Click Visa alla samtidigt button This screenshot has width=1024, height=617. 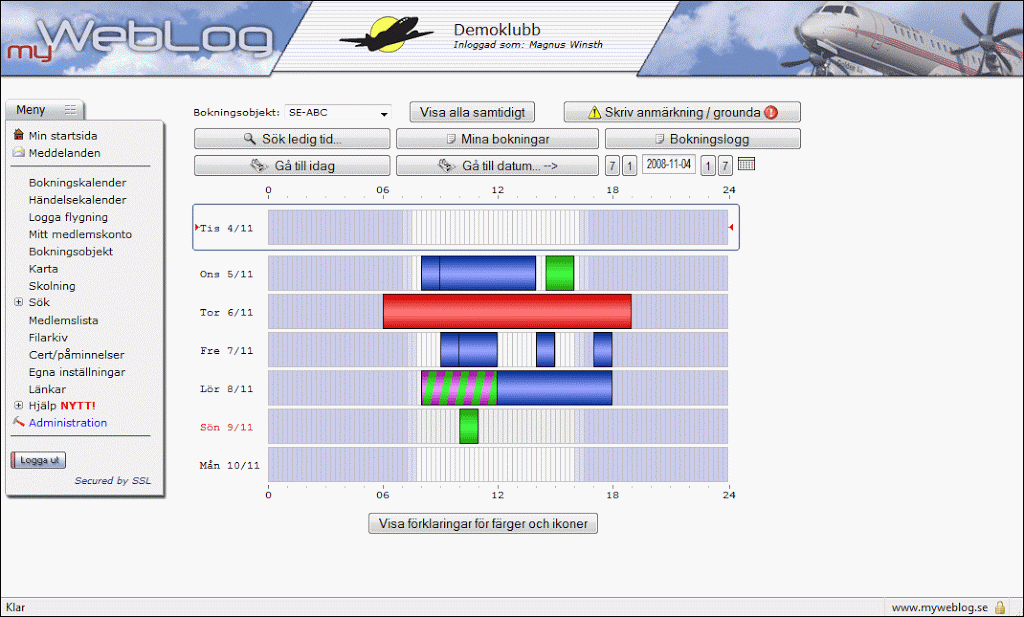(472, 112)
